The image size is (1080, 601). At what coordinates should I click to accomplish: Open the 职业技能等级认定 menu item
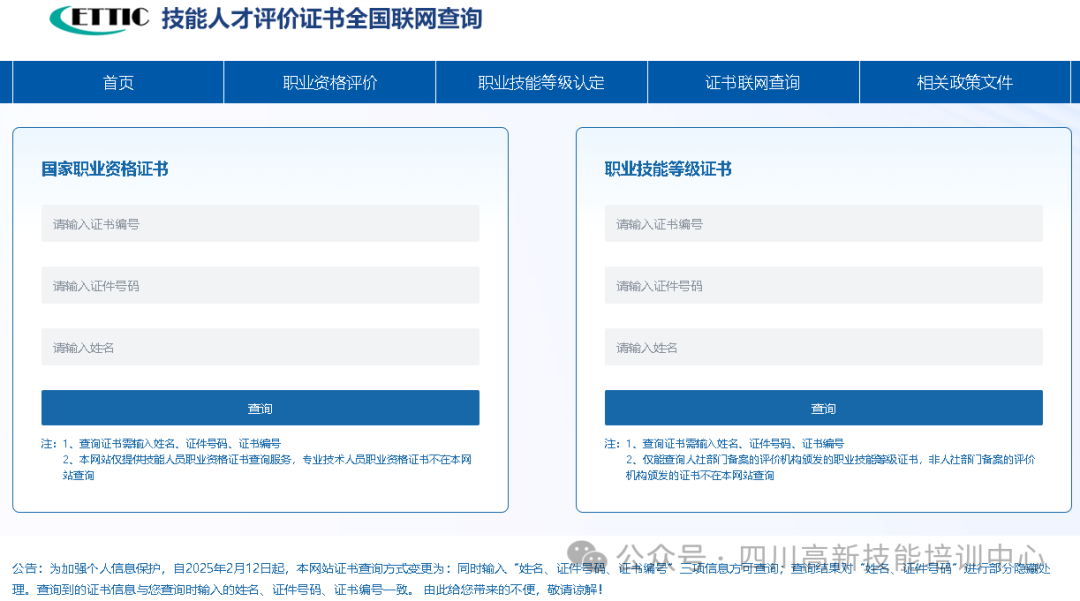(541, 83)
